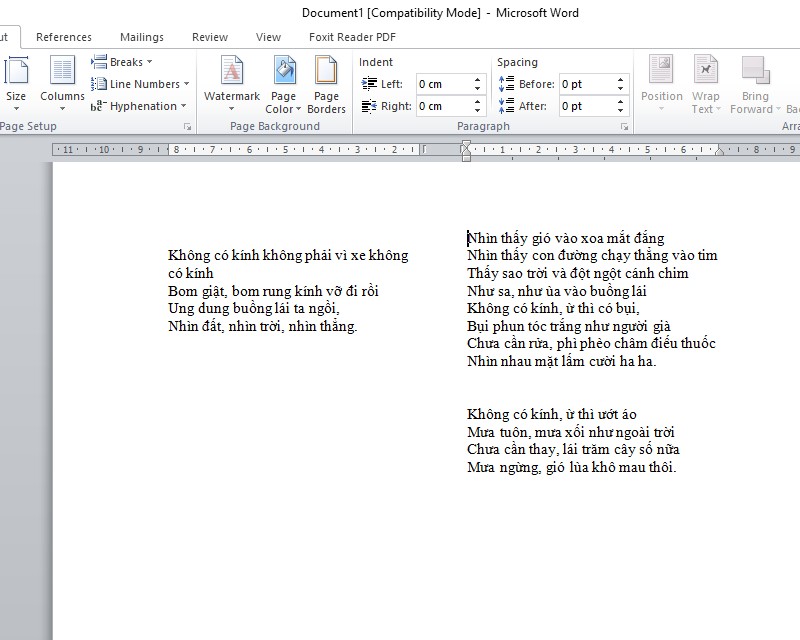Switch to the View tab
The width and height of the screenshot is (800, 640).
coord(268,37)
